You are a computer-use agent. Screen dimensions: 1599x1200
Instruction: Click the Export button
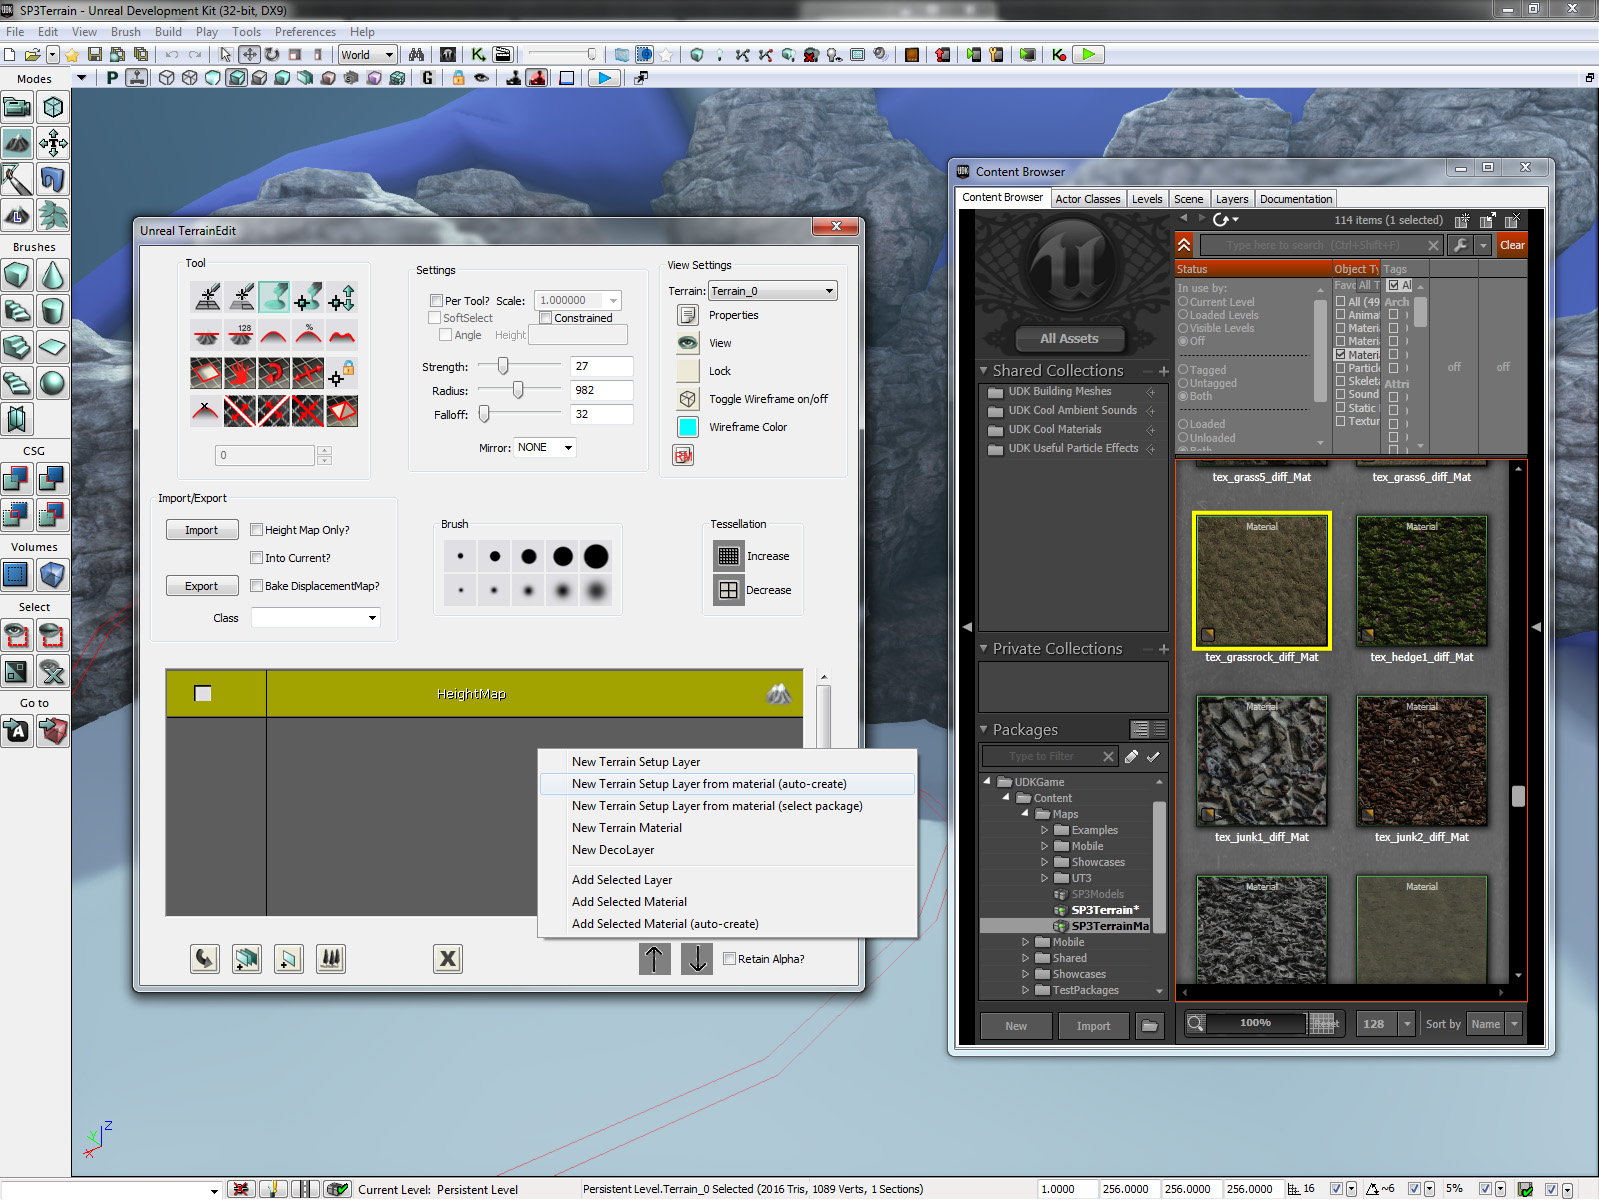[202, 586]
